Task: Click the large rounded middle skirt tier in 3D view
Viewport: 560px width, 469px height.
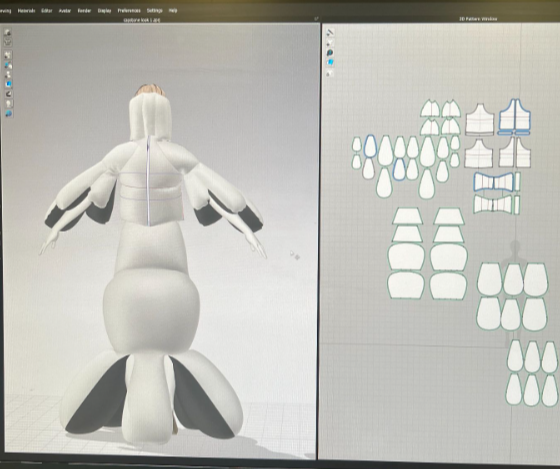Action: pos(151,311)
